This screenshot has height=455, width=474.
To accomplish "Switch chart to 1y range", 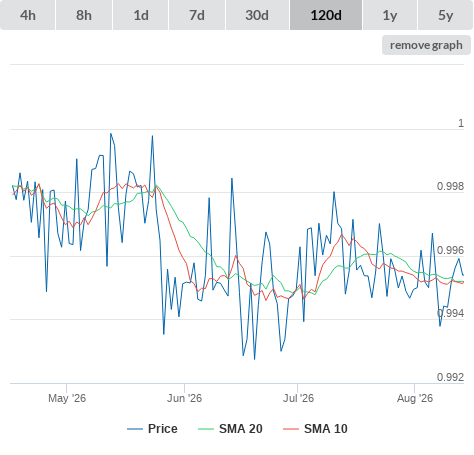I will [390, 15].
